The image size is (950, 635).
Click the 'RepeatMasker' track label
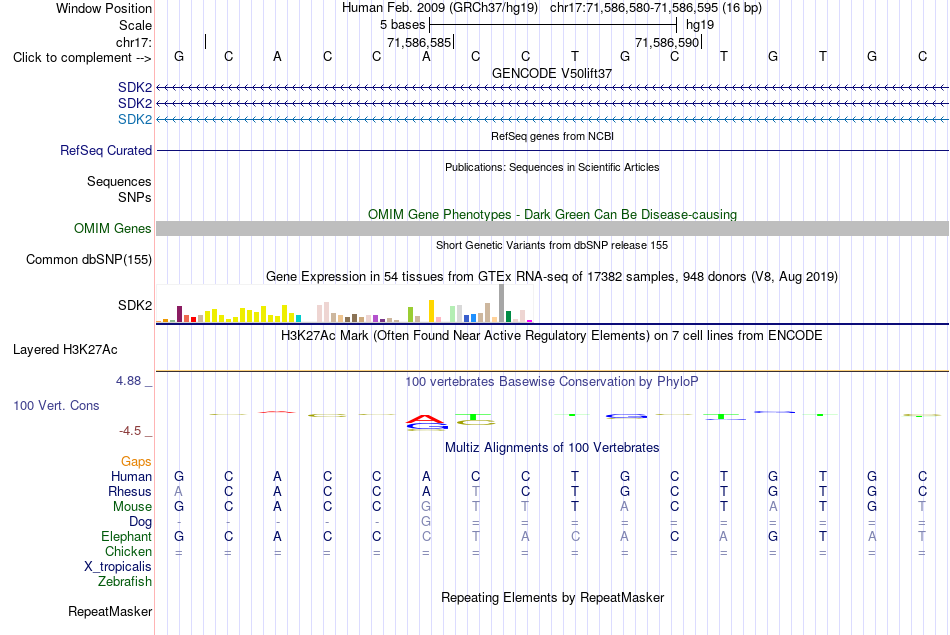(x=110, y=611)
